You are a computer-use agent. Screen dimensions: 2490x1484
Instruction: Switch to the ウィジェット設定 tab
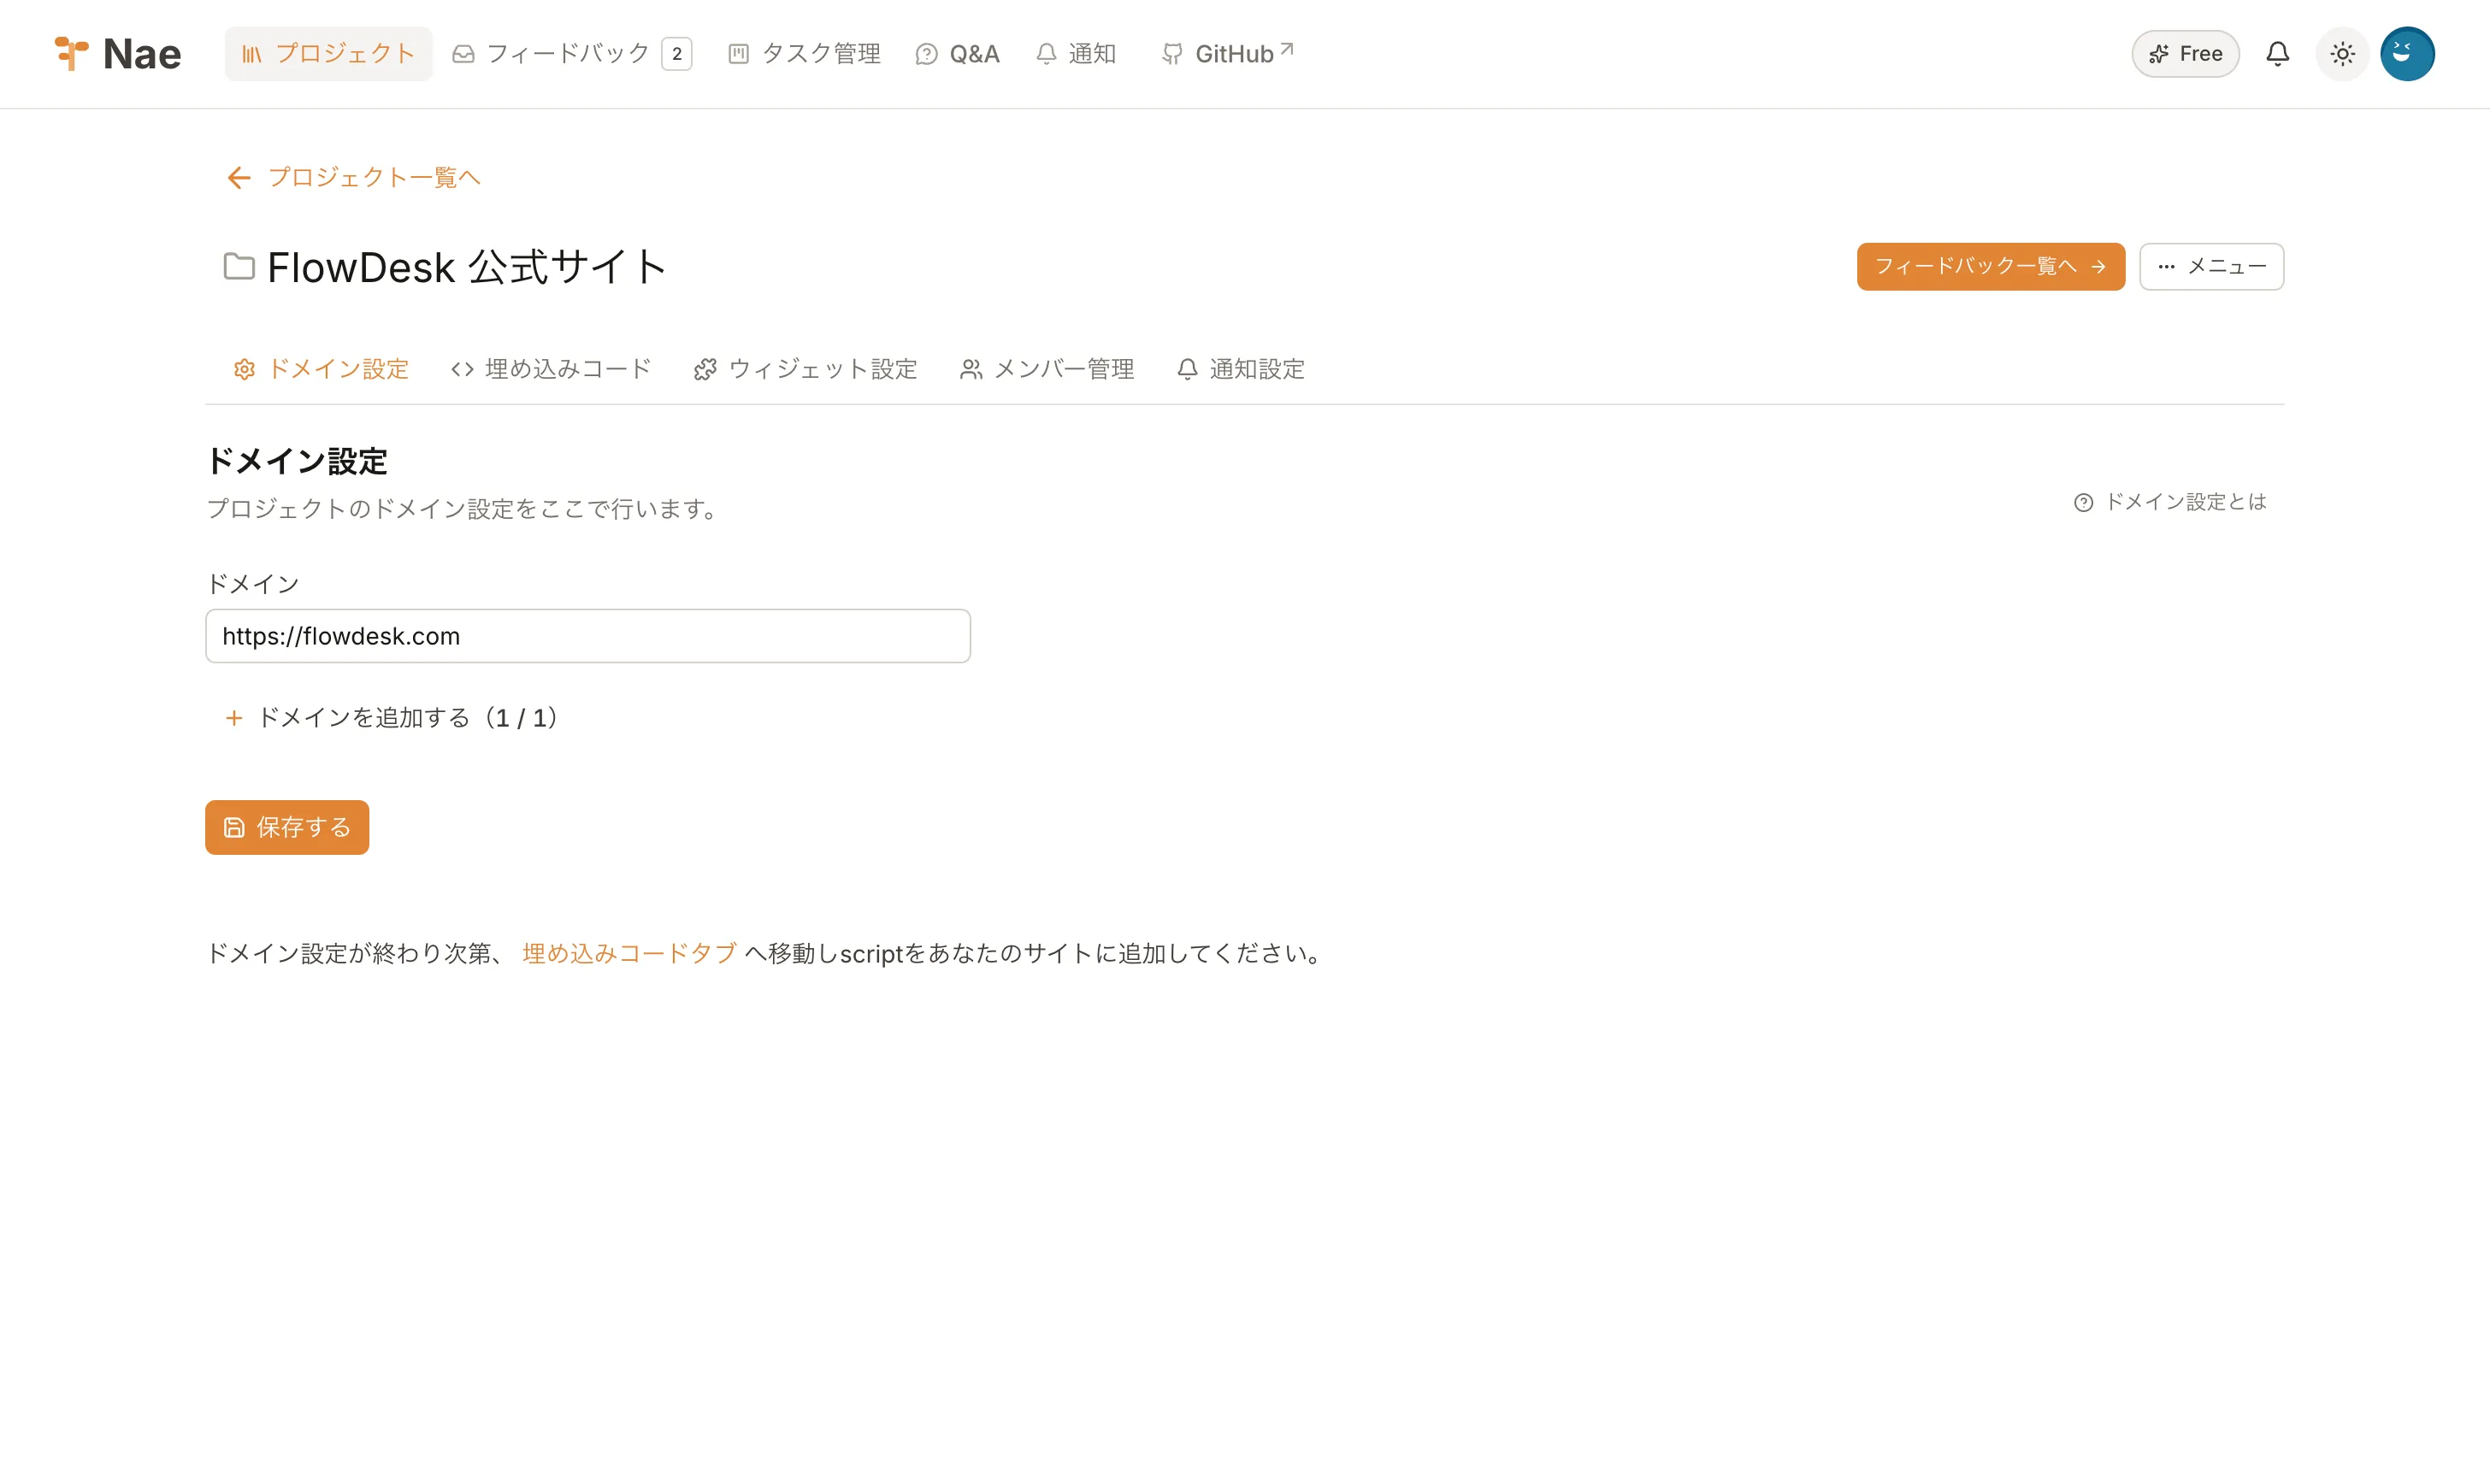(x=805, y=369)
